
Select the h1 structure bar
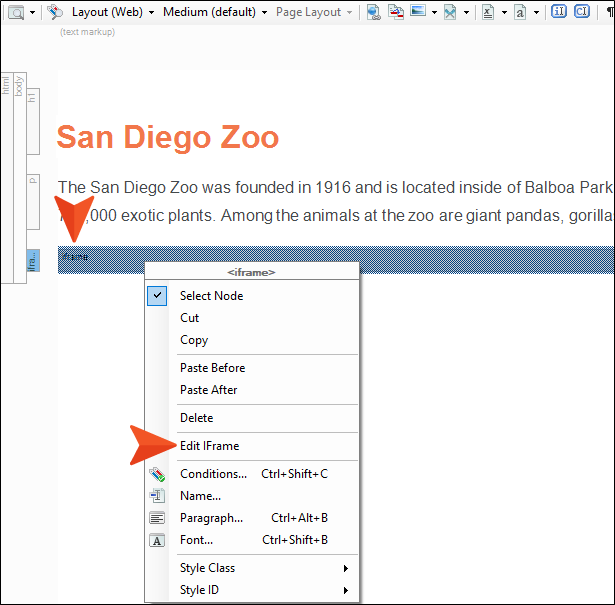(33, 121)
